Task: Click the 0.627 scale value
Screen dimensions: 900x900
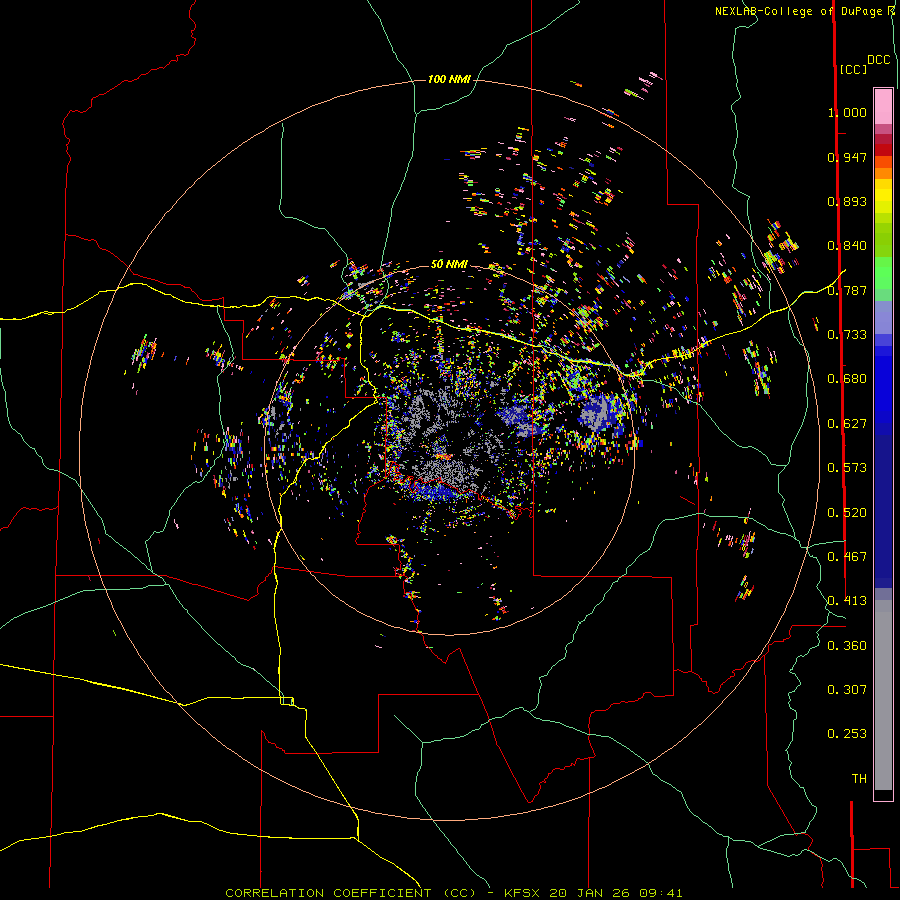Action: click(847, 424)
